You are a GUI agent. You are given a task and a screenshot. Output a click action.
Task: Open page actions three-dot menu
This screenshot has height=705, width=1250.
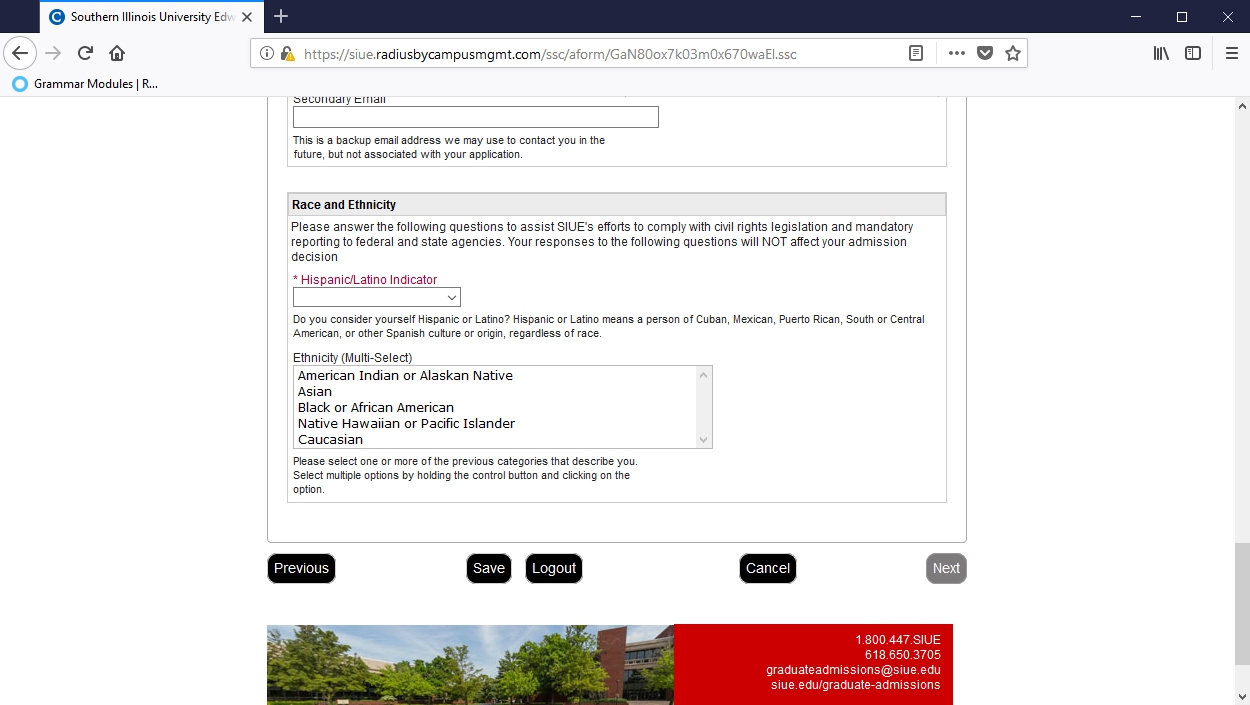pos(956,53)
